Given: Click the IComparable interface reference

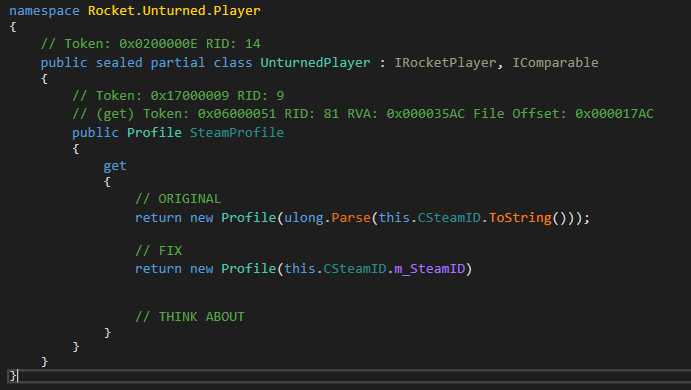Looking at the screenshot, I should tap(555, 63).
